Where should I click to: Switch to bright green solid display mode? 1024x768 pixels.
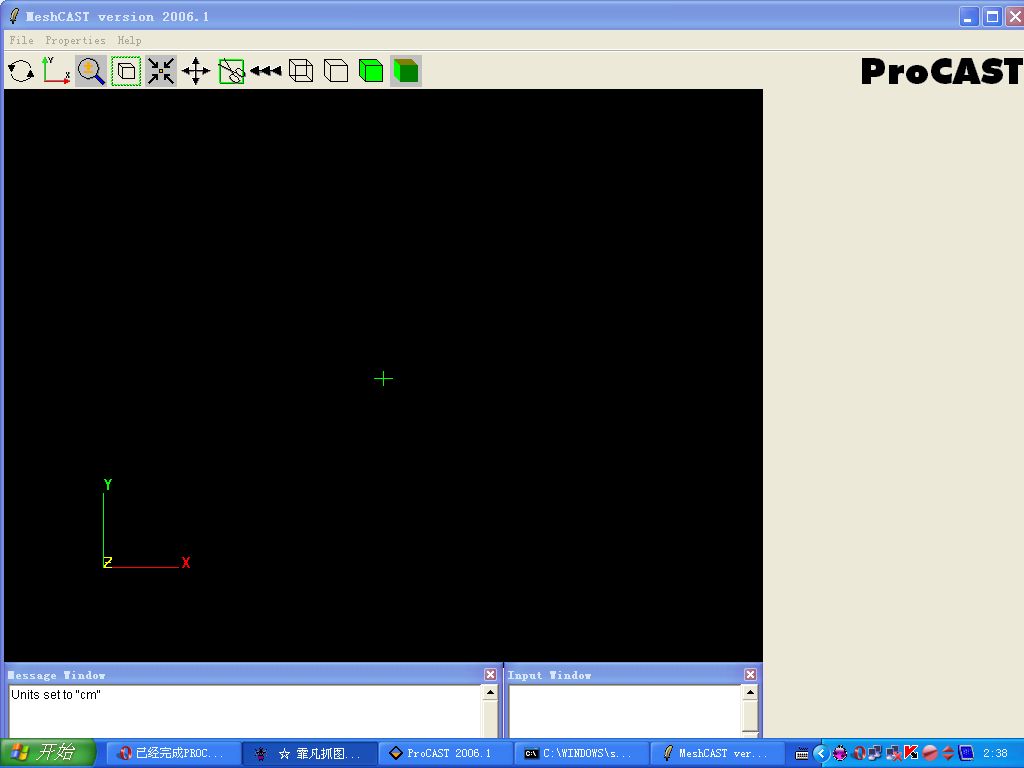[371, 71]
